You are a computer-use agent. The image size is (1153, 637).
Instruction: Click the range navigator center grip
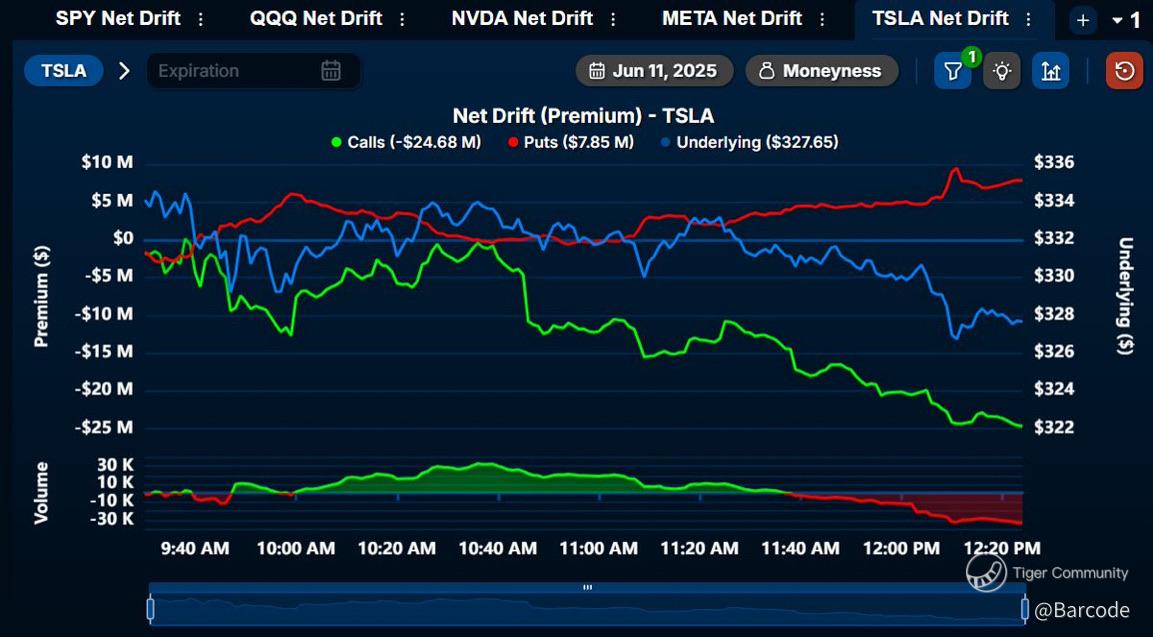point(588,588)
